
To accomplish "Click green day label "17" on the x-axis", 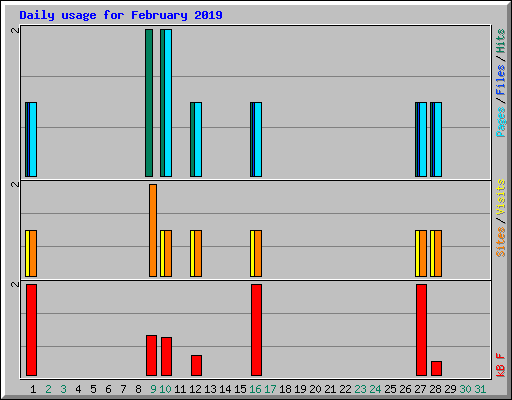I will (x=270, y=389).
